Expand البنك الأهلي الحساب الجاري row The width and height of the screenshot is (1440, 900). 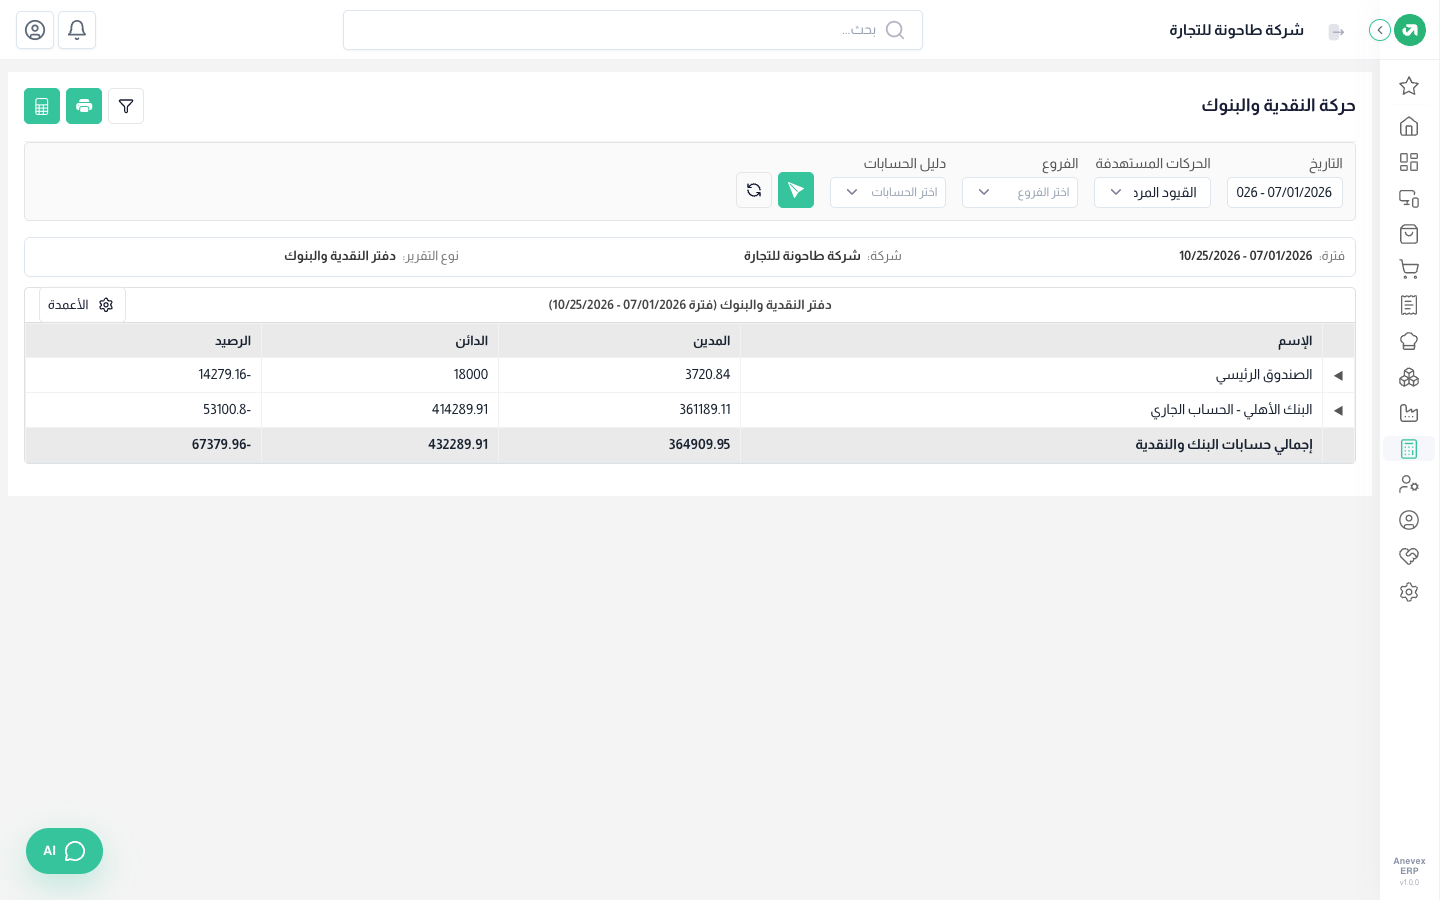coord(1338,410)
